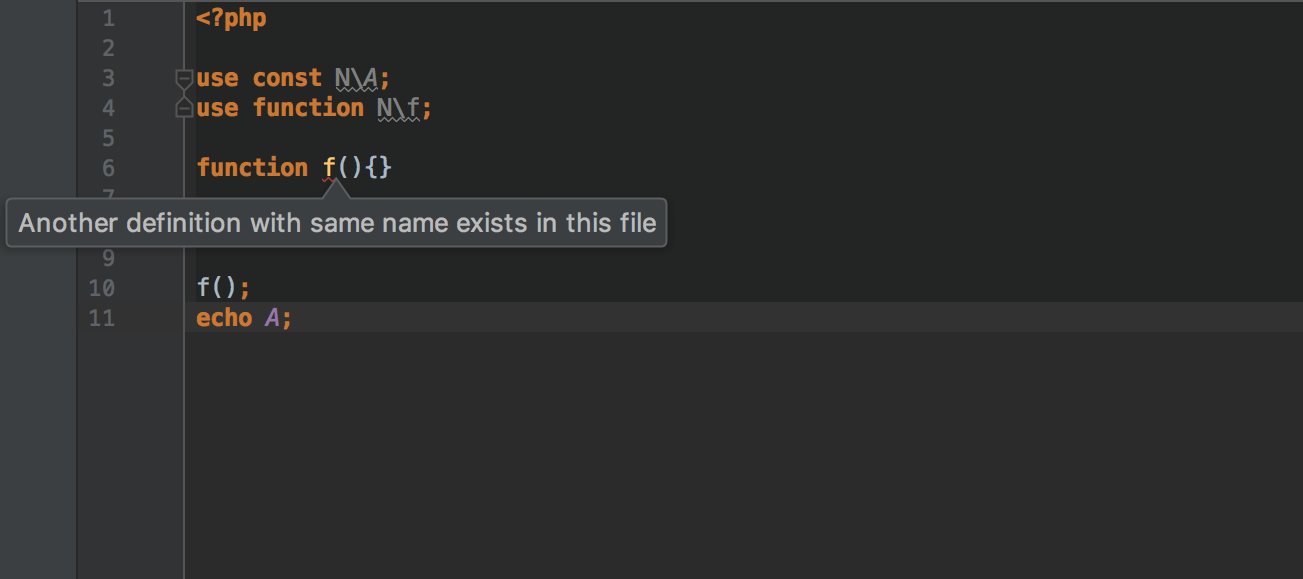Screen dimensions: 1303x579
Task: Click the fold end marker on line 4
Action: pos(184,107)
